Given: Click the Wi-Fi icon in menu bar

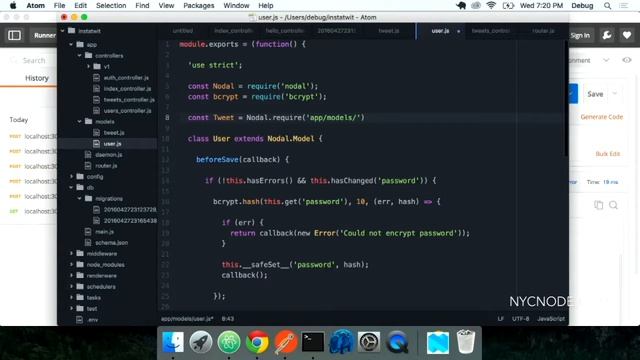Looking at the screenshot, I should [491, 5].
